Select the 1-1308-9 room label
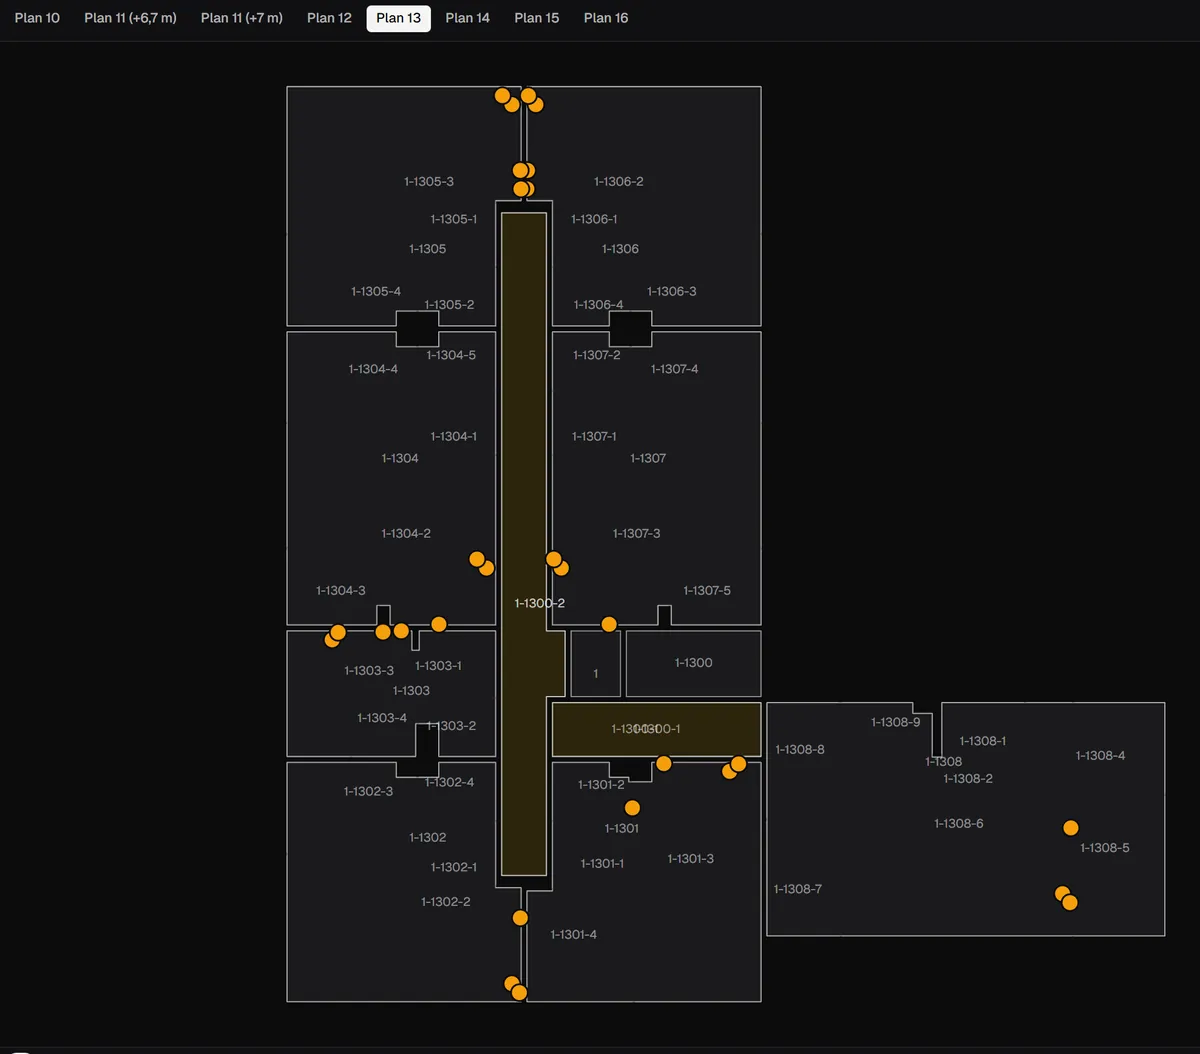 coord(896,722)
